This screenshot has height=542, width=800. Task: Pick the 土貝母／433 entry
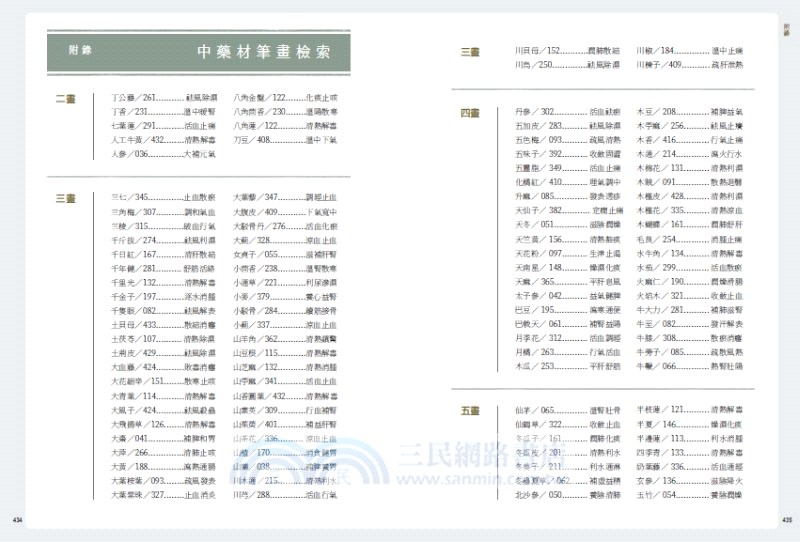(164, 325)
